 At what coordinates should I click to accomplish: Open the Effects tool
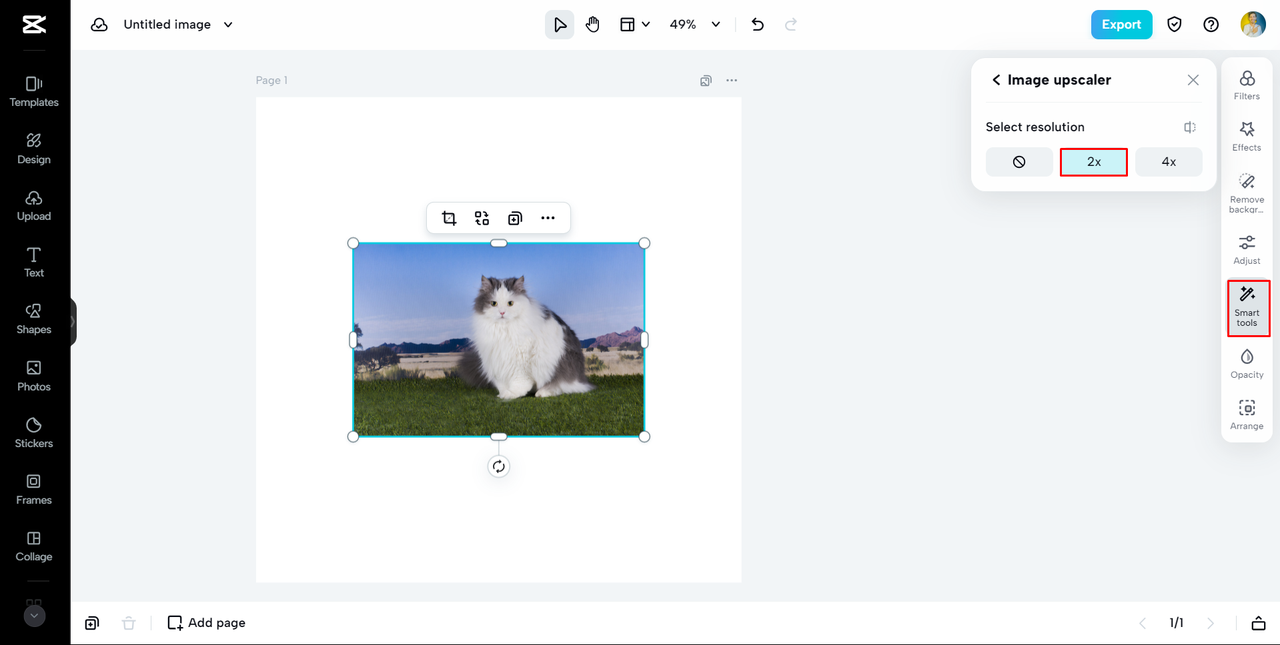(x=1247, y=136)
